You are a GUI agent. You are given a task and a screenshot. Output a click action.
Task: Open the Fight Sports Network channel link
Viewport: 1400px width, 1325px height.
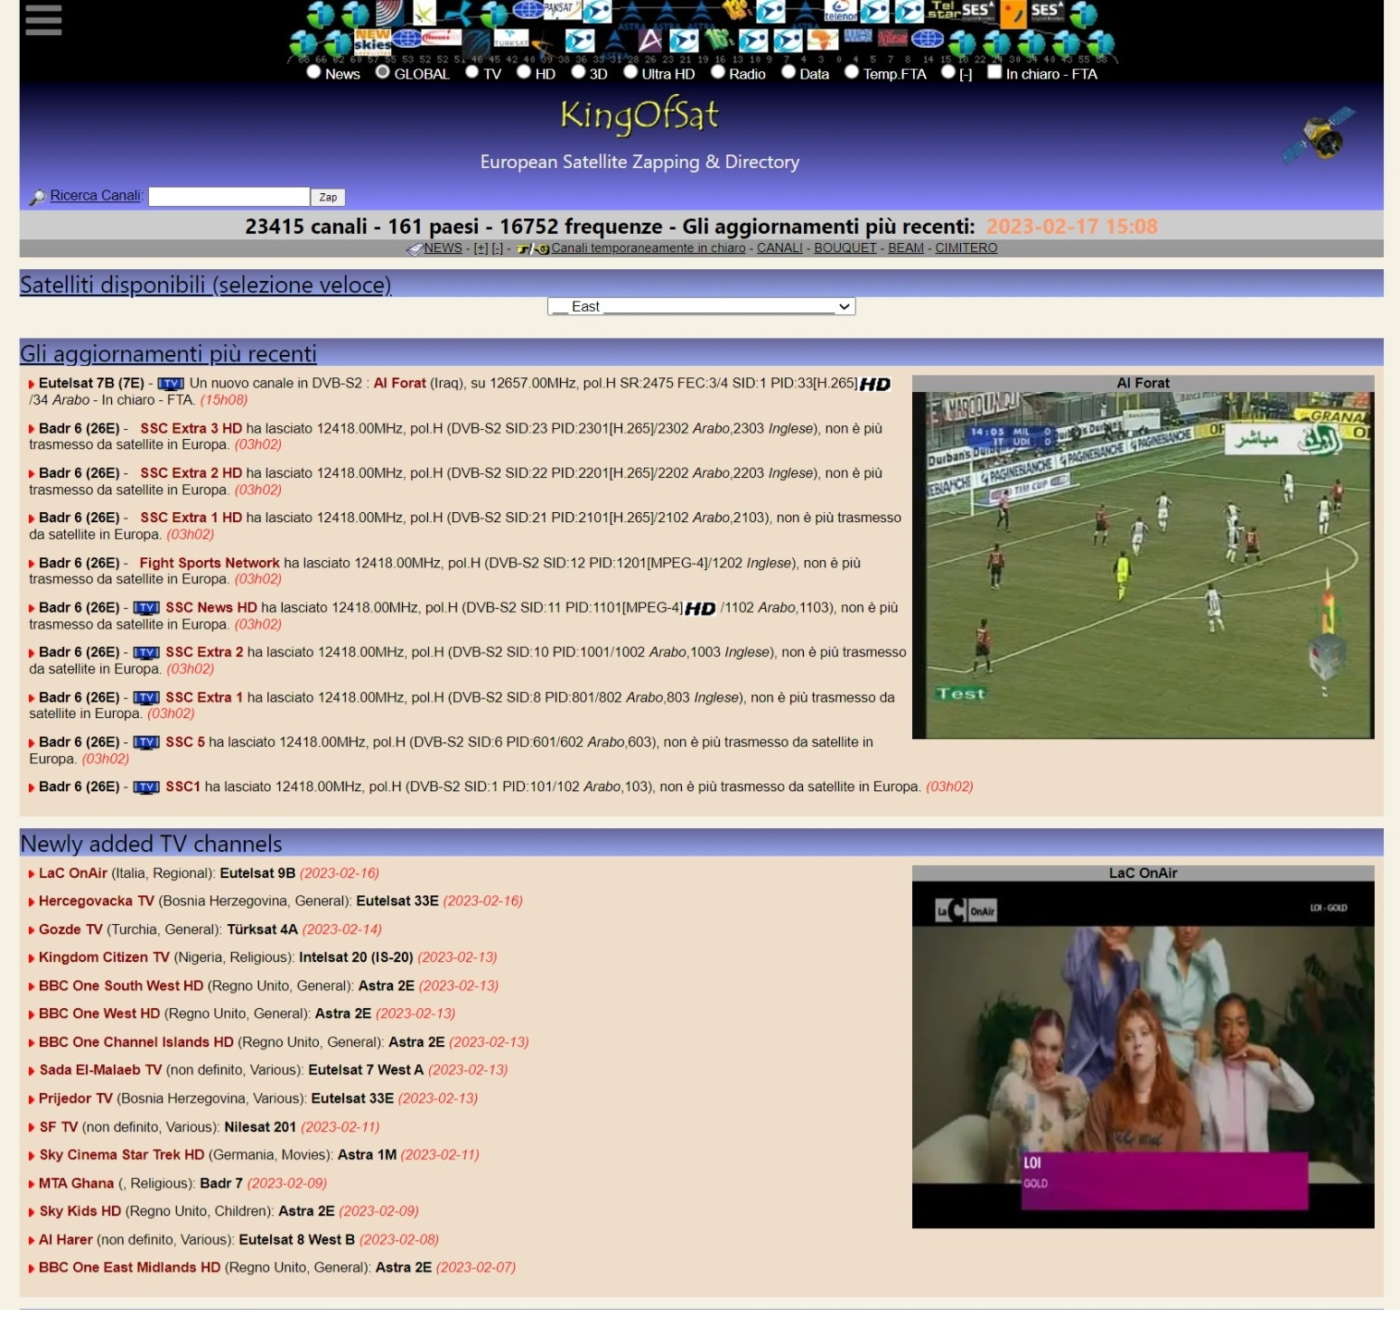coord(210,564)
